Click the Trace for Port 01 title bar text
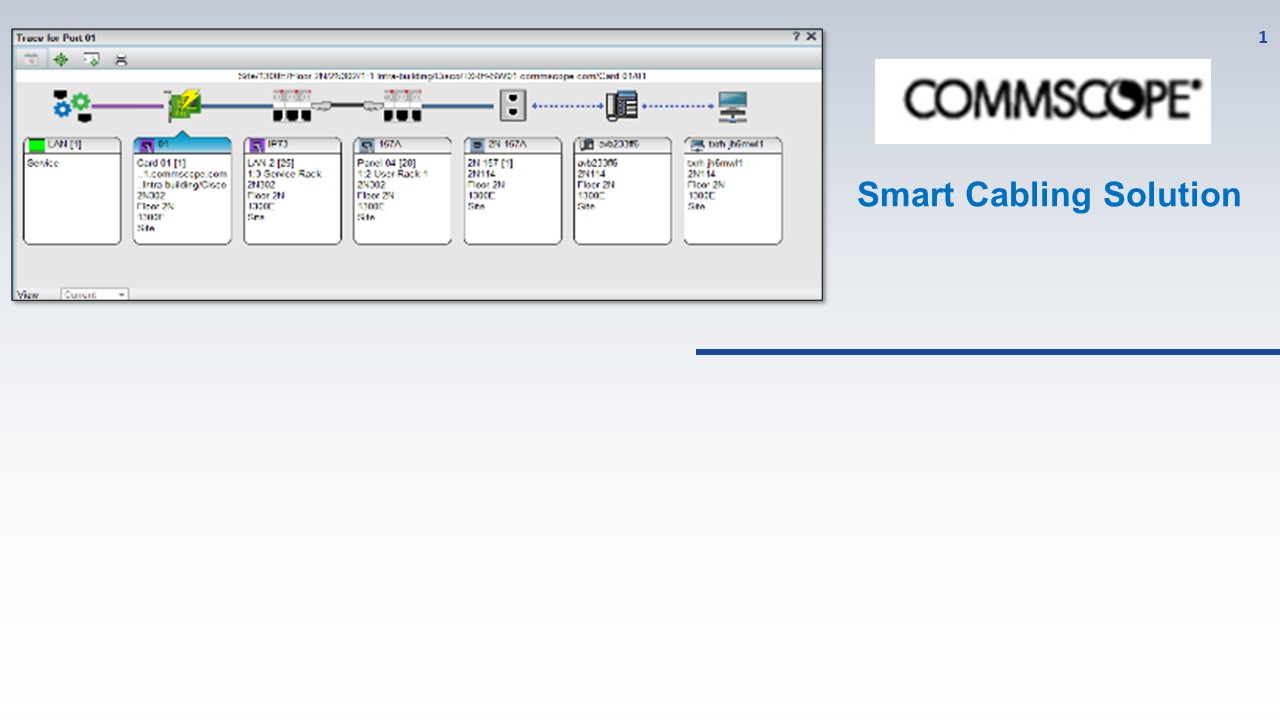Viewport: 1280px width, 720px height. click(56, 37)
